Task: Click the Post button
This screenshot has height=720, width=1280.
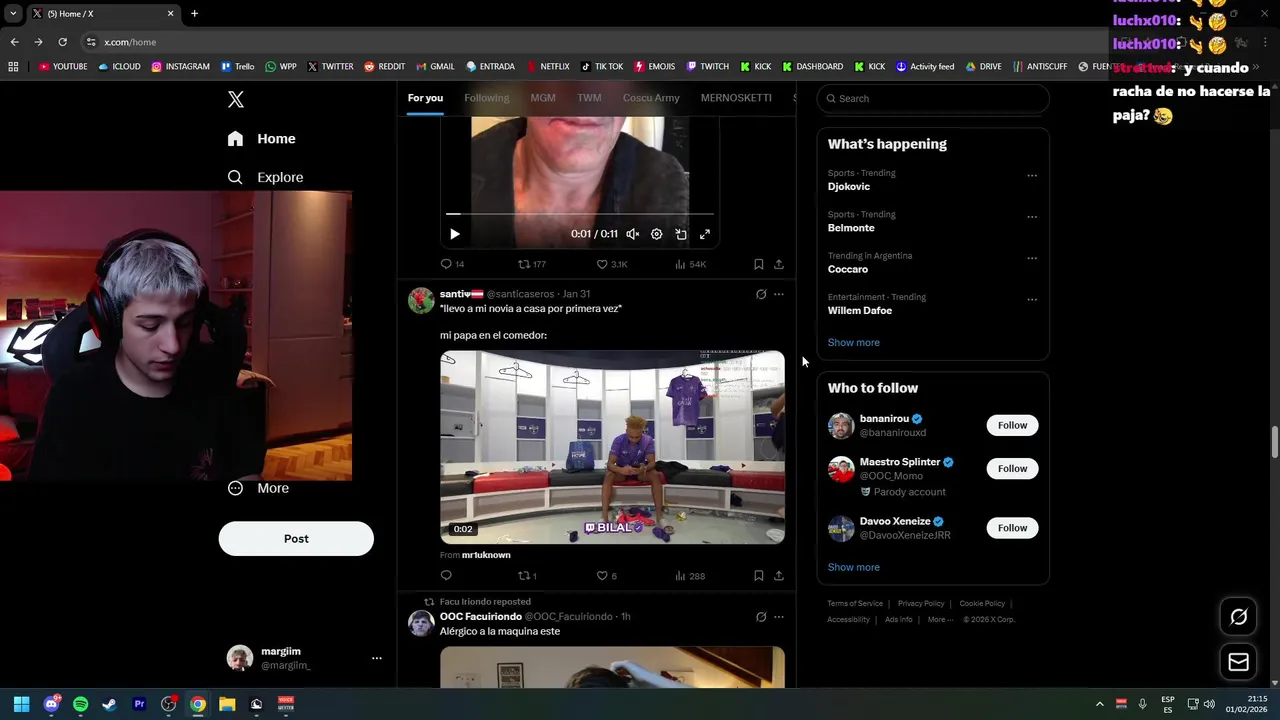Action: [x=296, y=539]
